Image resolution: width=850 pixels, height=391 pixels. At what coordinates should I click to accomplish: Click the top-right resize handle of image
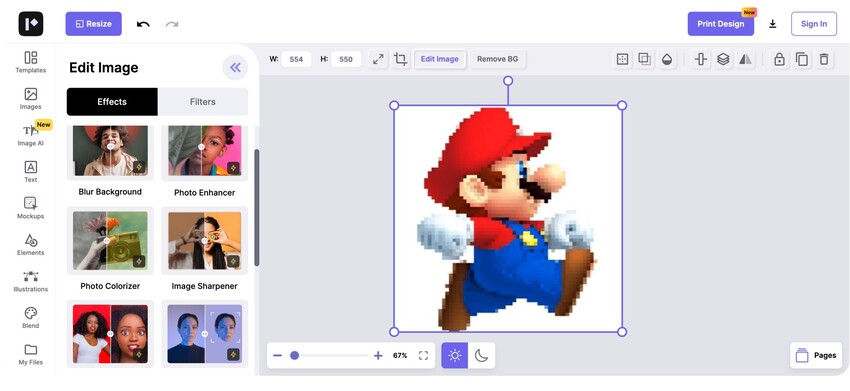pos(622,105)
